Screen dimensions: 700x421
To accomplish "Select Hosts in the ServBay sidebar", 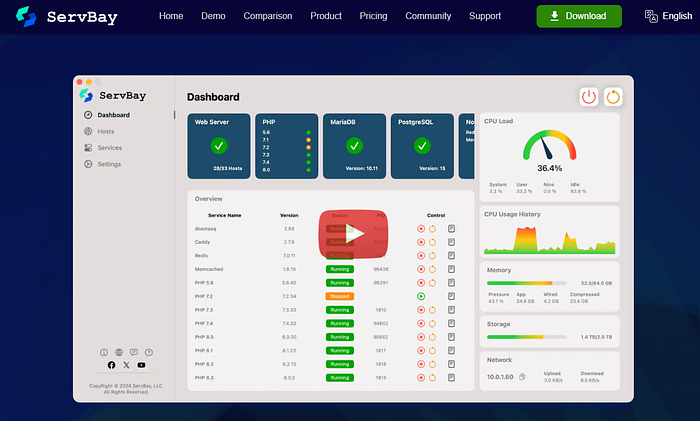I will click(x=99, y=131).
